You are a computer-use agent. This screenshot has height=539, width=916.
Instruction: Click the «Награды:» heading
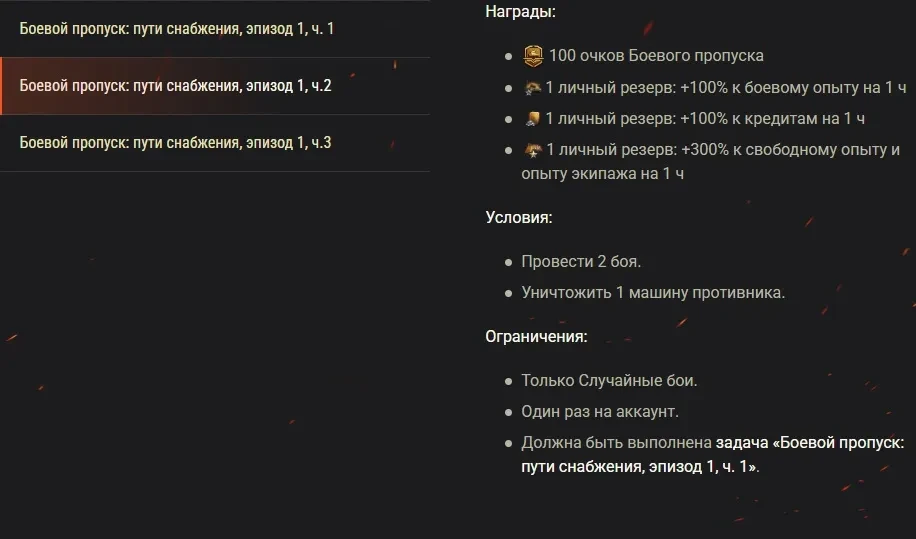point(520,12)
